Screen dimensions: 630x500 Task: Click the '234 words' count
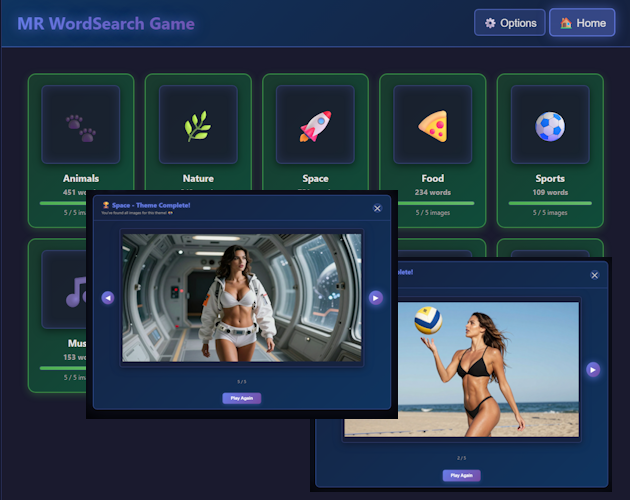pyautogui.click(x=433, y=193)
